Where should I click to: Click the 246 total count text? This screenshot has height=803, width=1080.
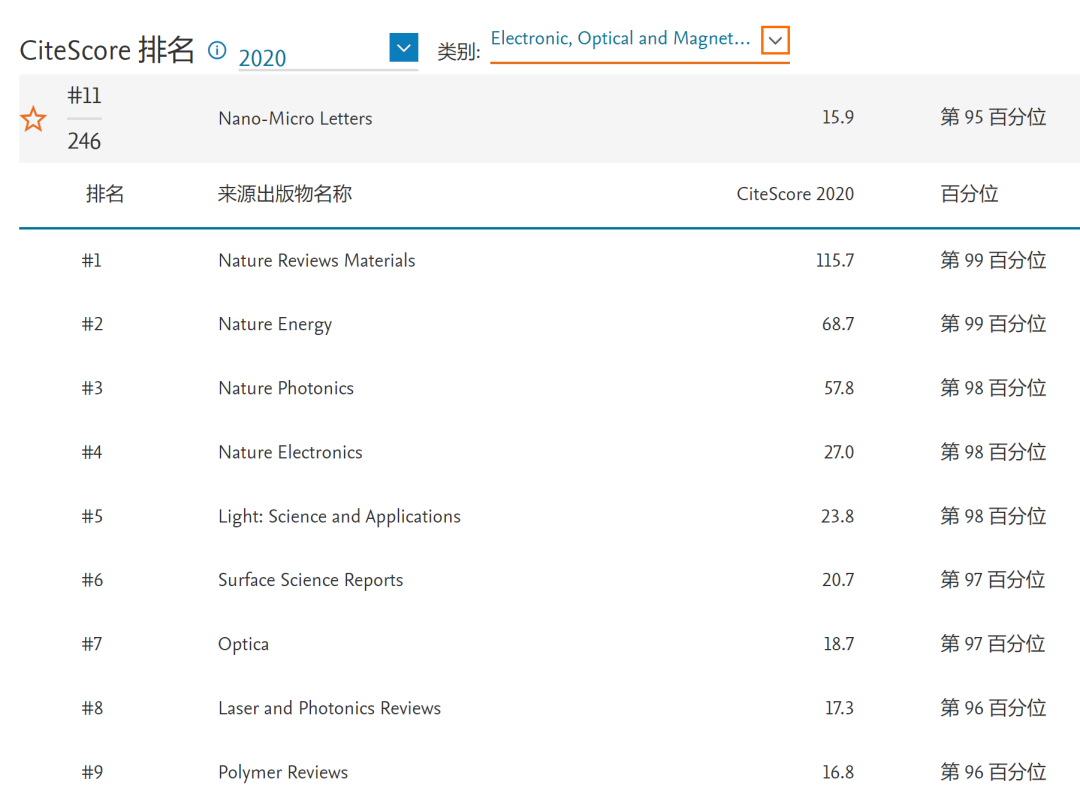(84, 141)
